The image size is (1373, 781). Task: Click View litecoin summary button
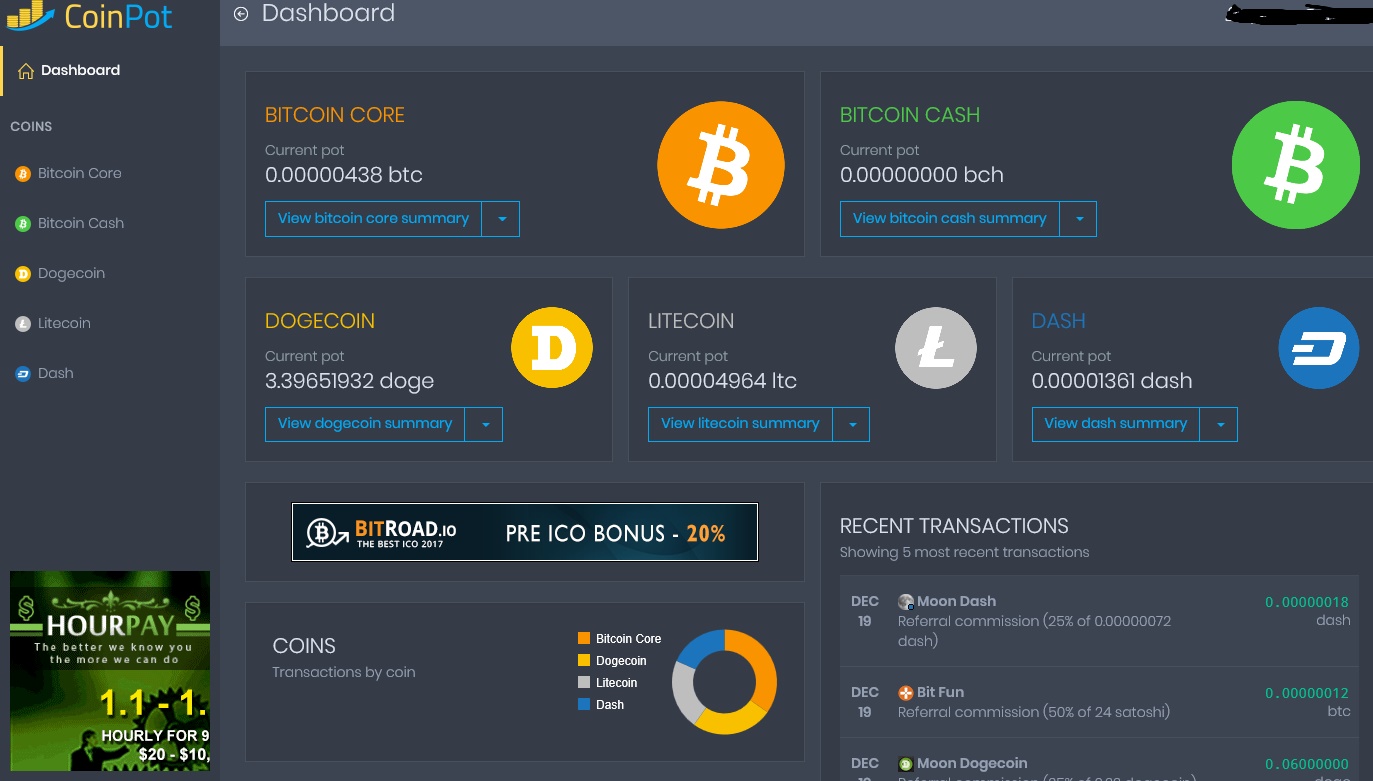tap(740, 424)
